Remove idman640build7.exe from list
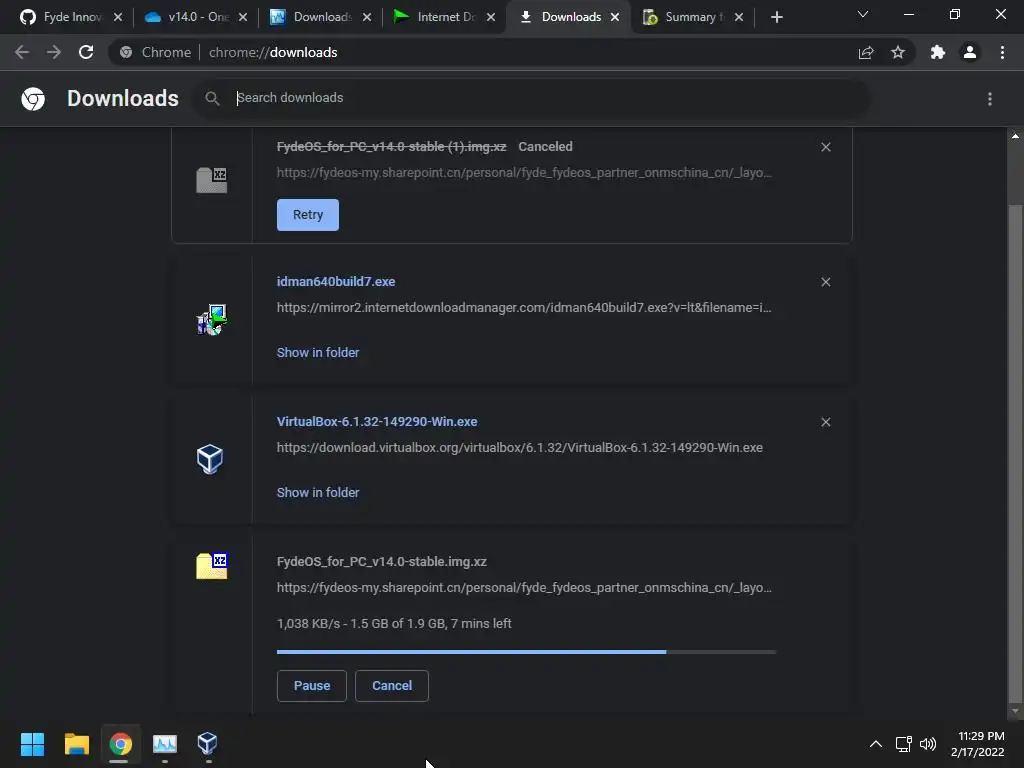Screen dimensions: 1024x768 point(825,282)
